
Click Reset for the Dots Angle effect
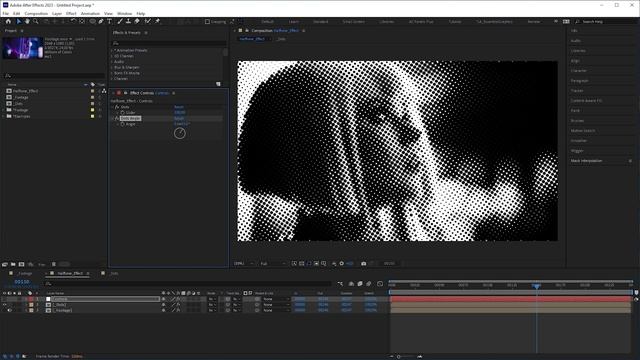pos(179,118)
